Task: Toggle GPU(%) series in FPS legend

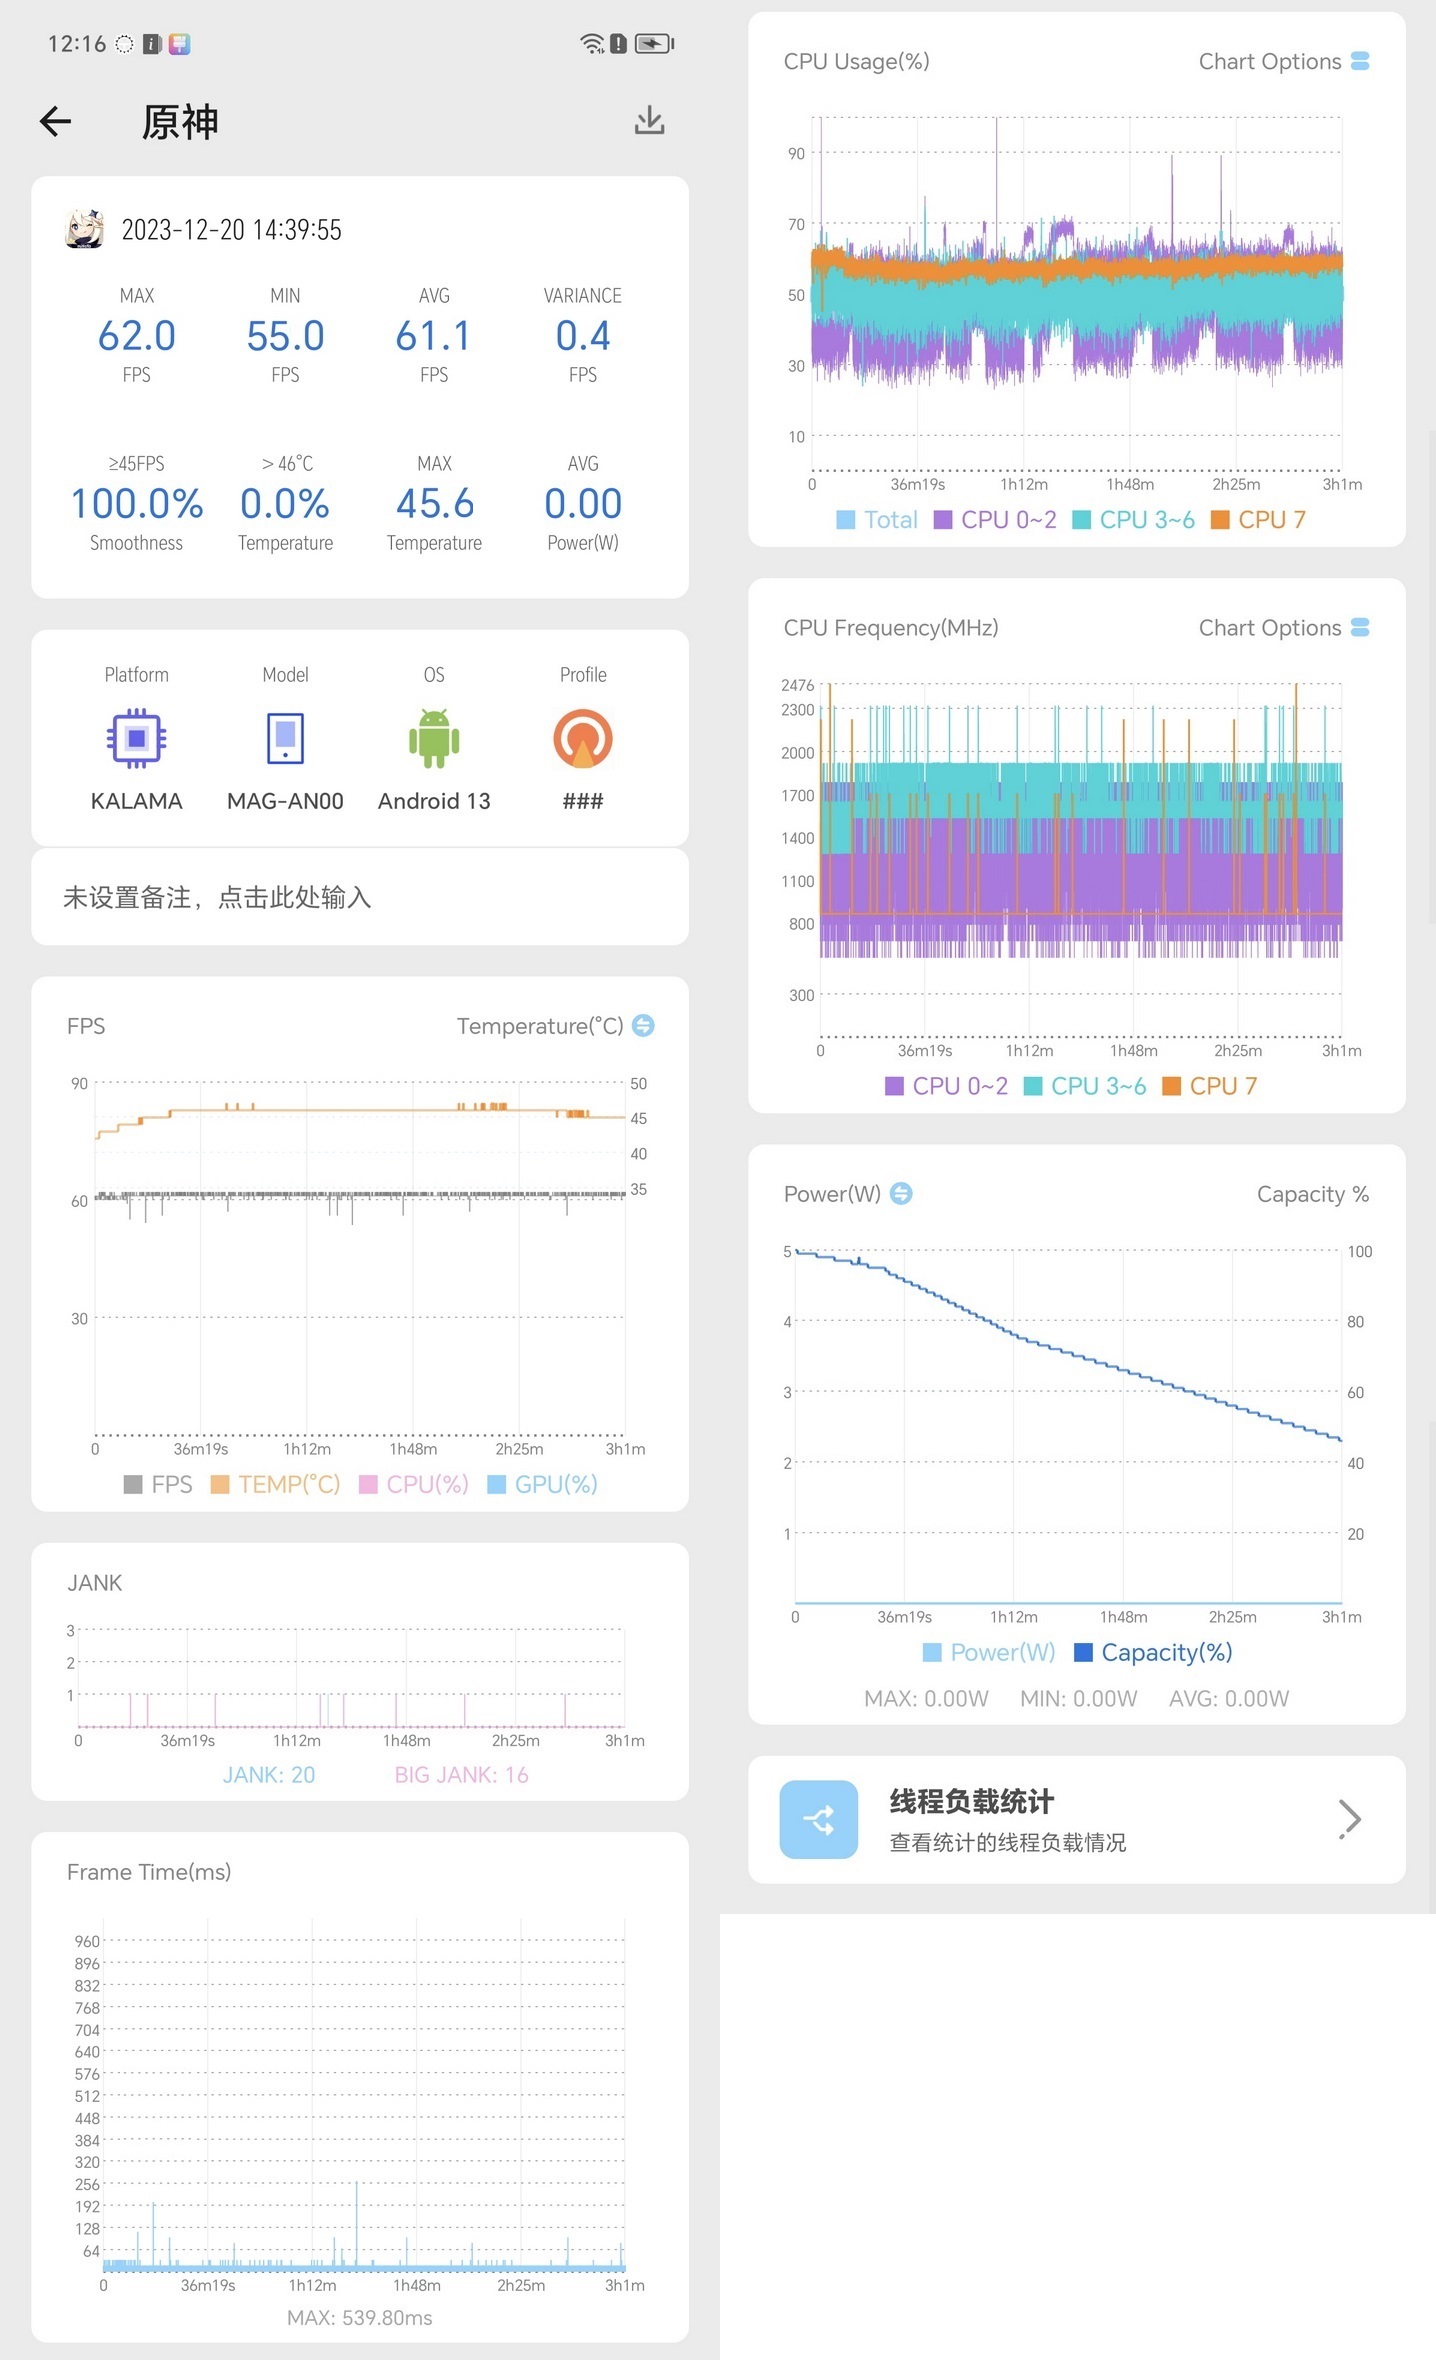Action: point(542,1485)
